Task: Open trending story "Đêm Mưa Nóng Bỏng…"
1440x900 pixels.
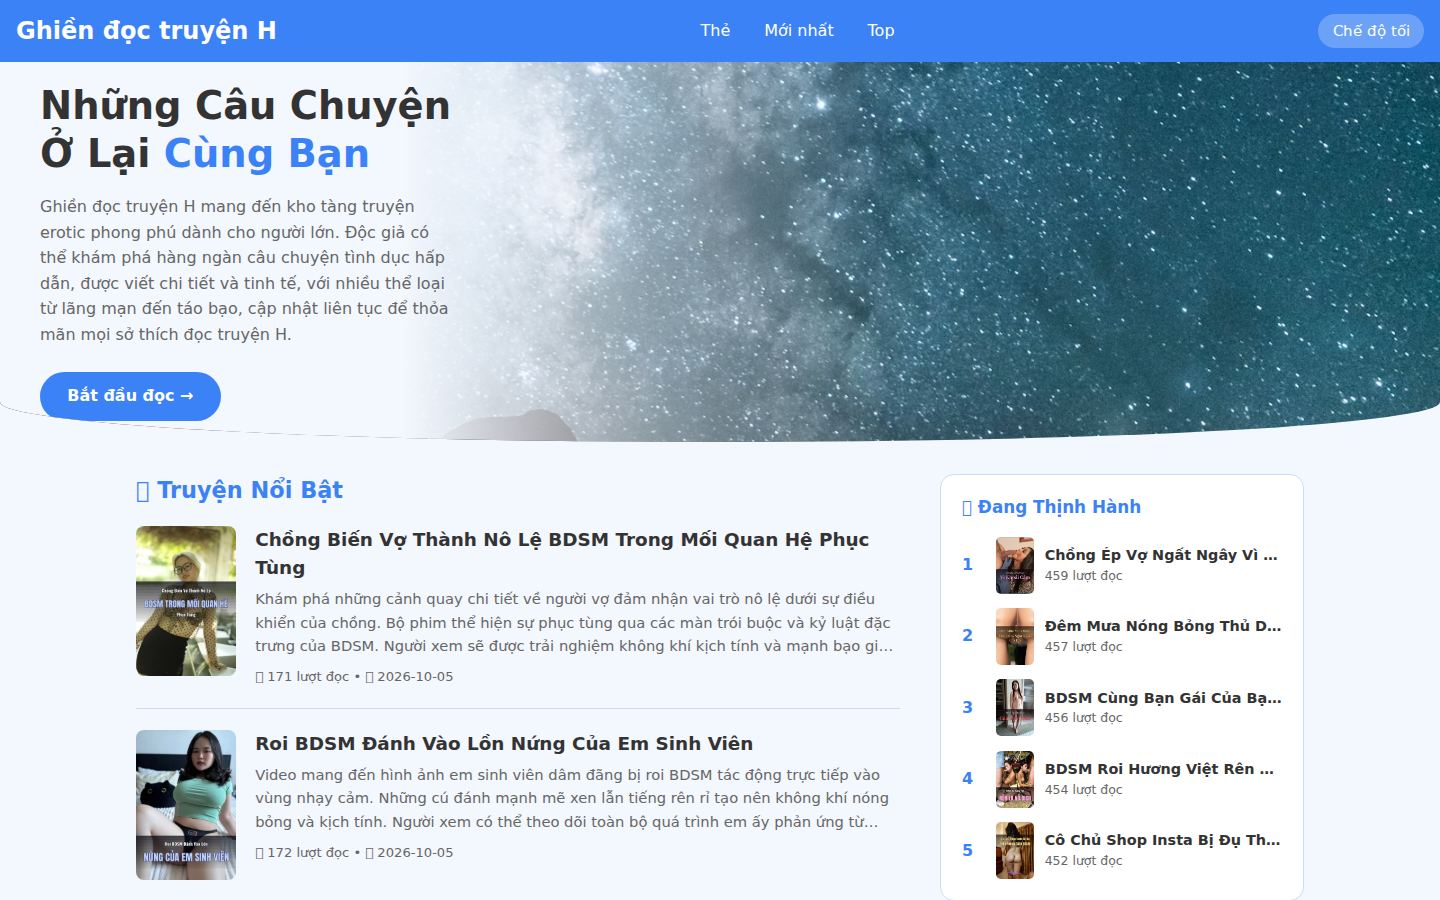Action: (x=1163, y=626)
